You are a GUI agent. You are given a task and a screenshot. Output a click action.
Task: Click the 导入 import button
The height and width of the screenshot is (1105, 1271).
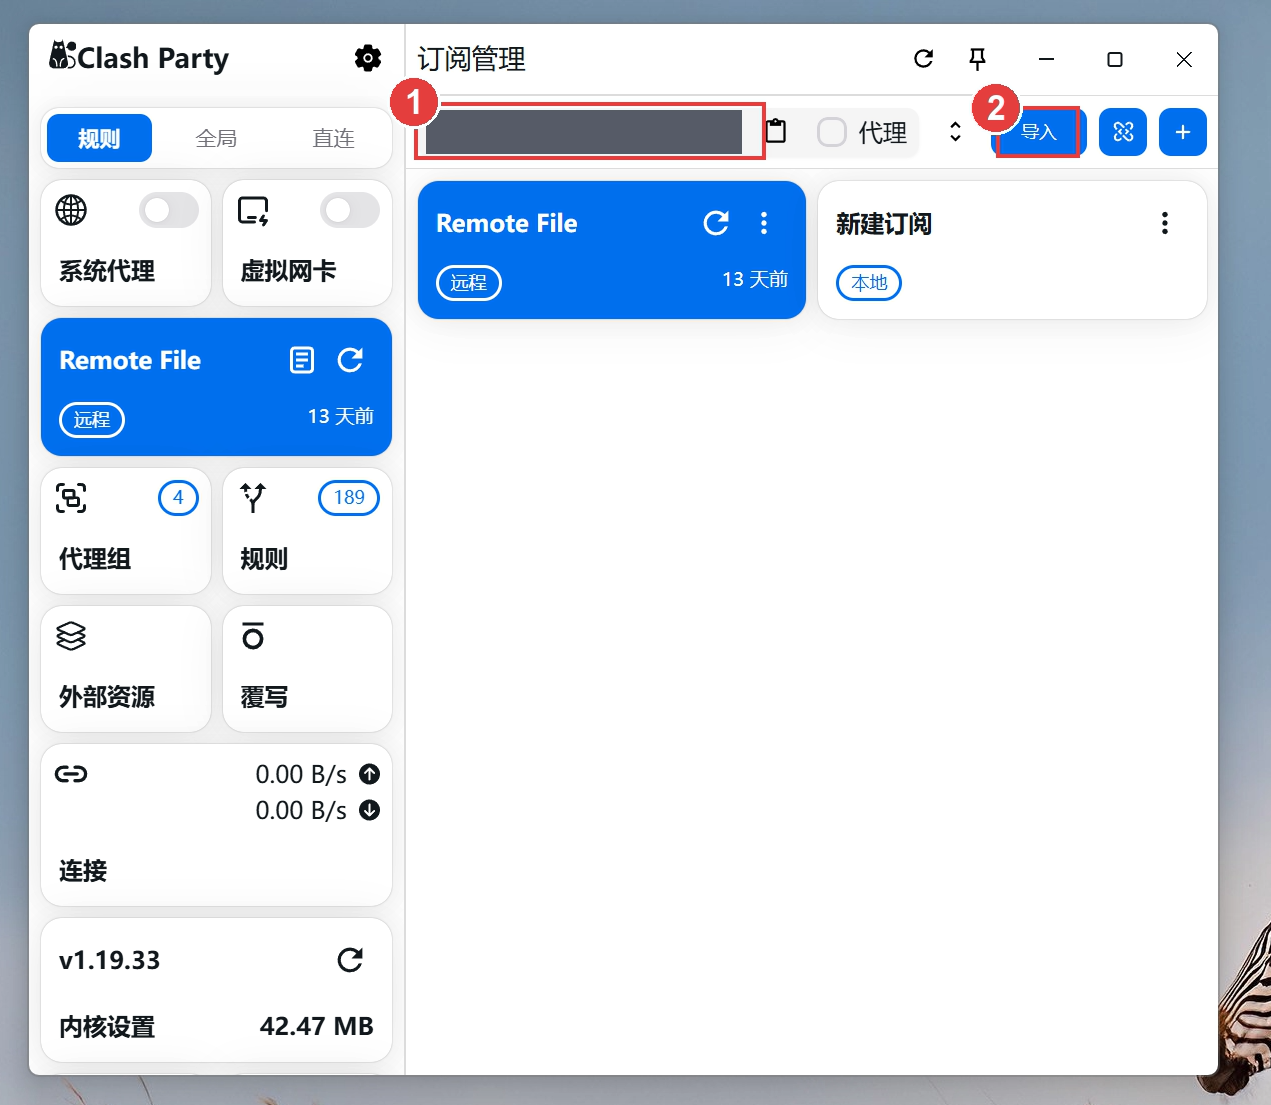tap(1039, 132)
